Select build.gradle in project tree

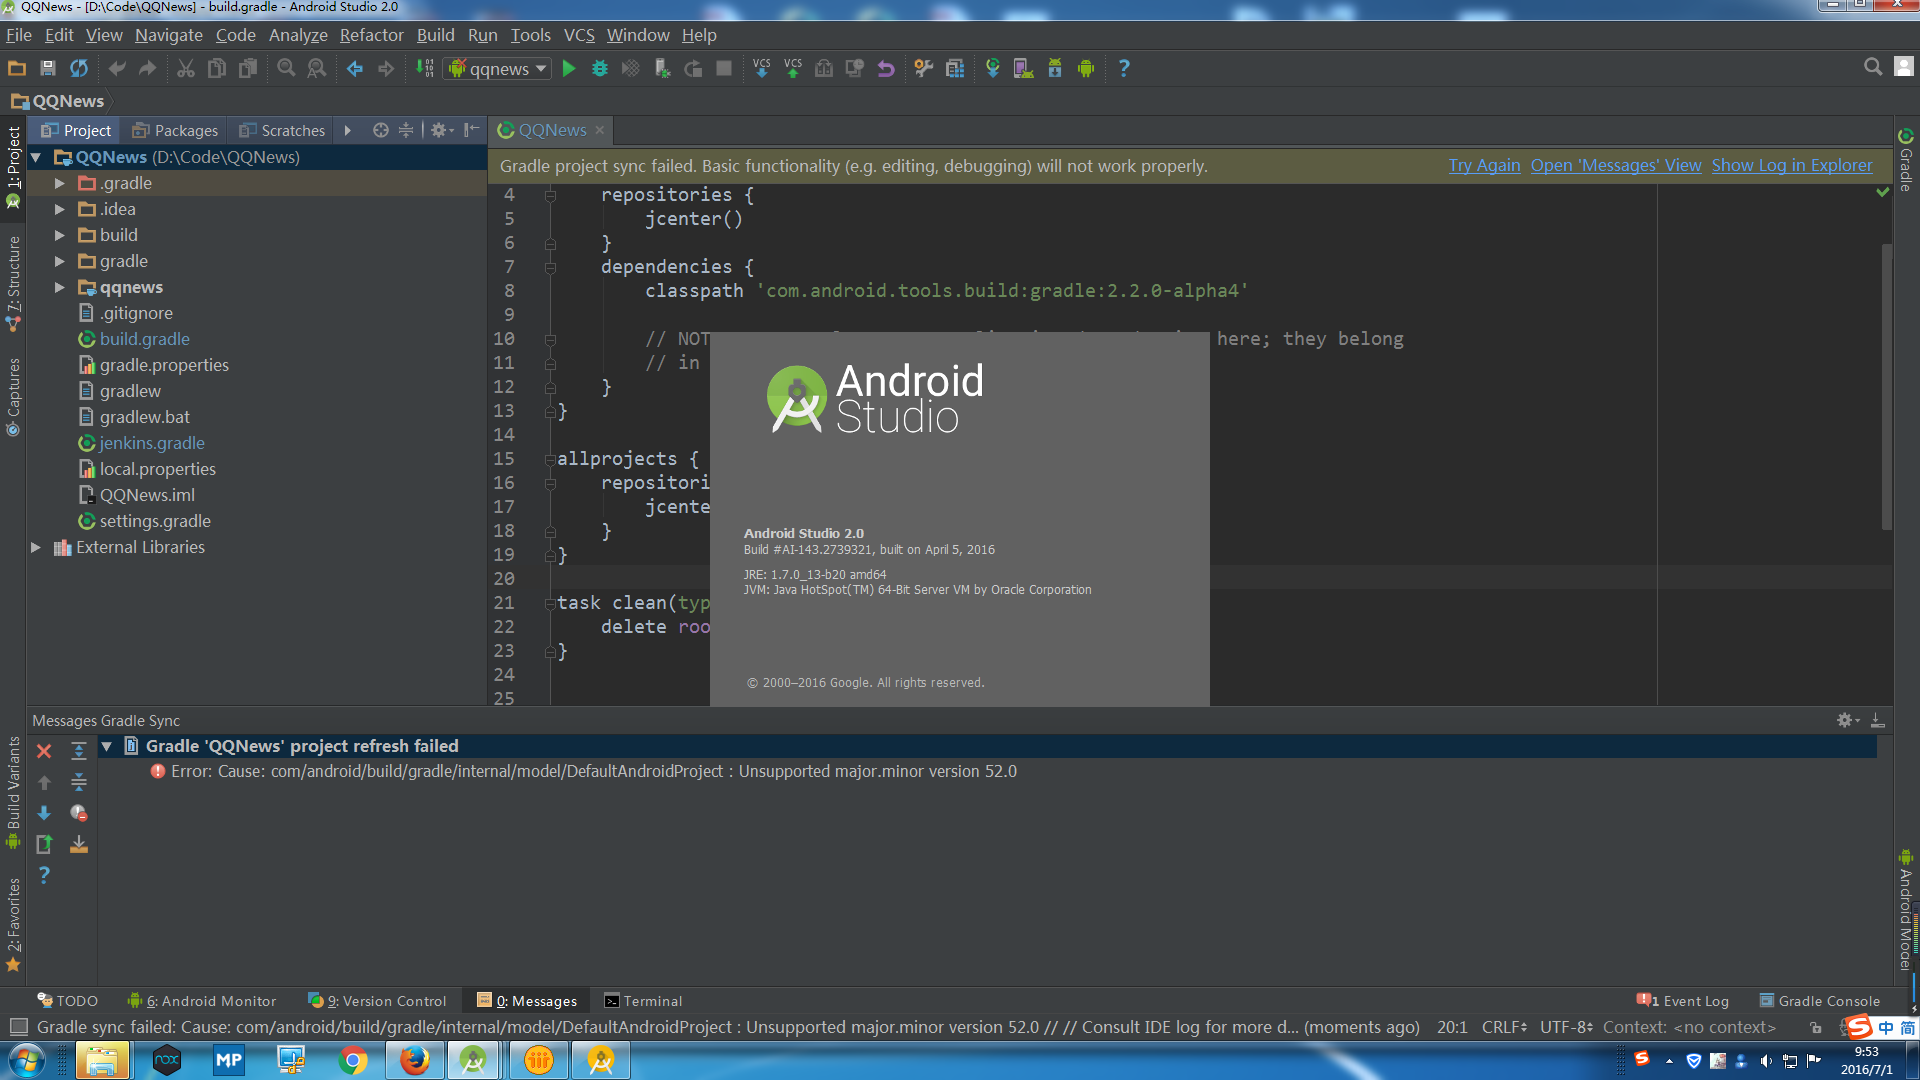coord(144,339)
